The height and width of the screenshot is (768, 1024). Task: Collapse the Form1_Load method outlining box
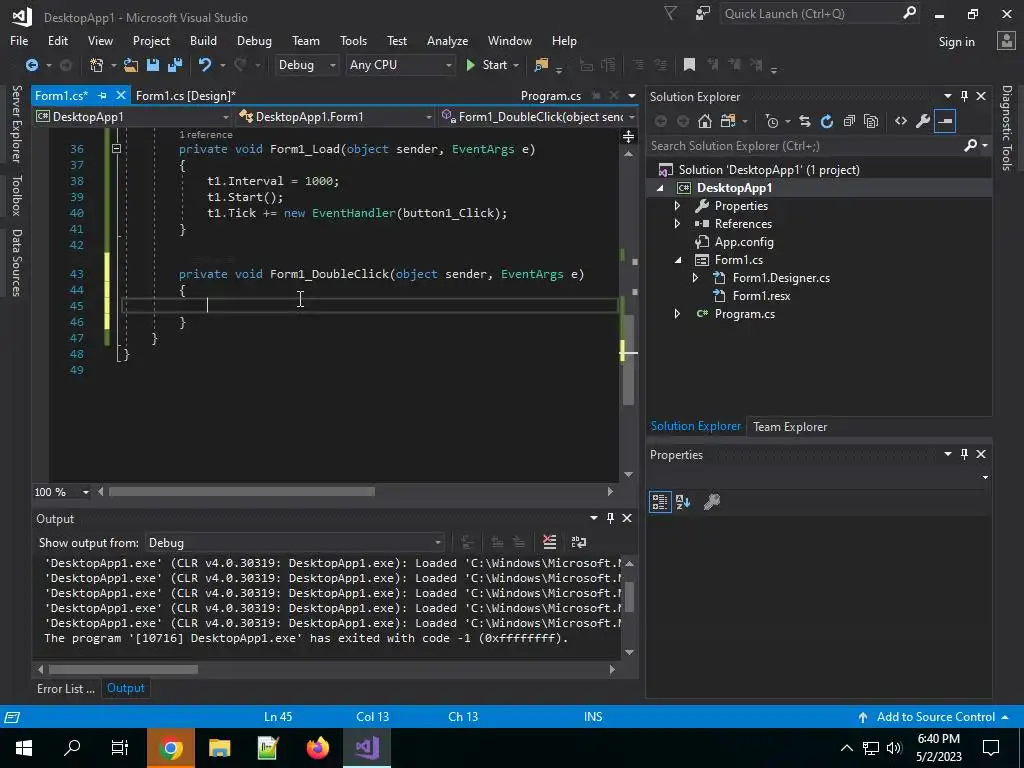(x=116, y=149)
